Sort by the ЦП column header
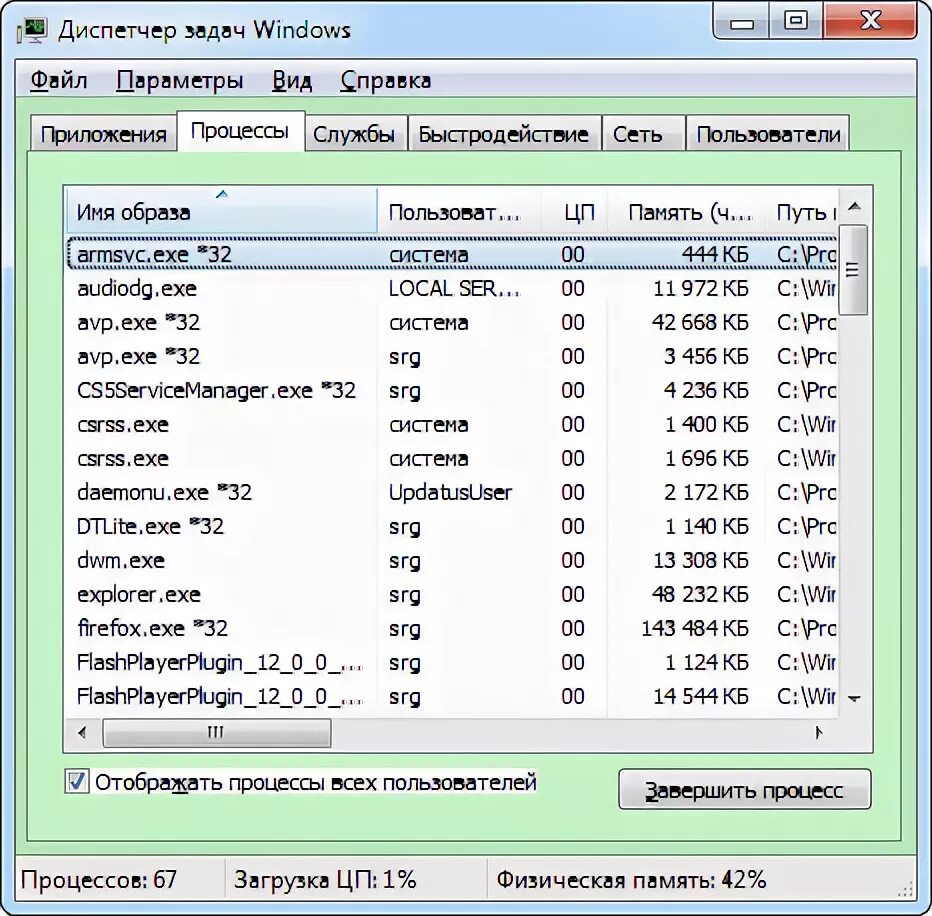932x916 pixels. tap(574, 210)
